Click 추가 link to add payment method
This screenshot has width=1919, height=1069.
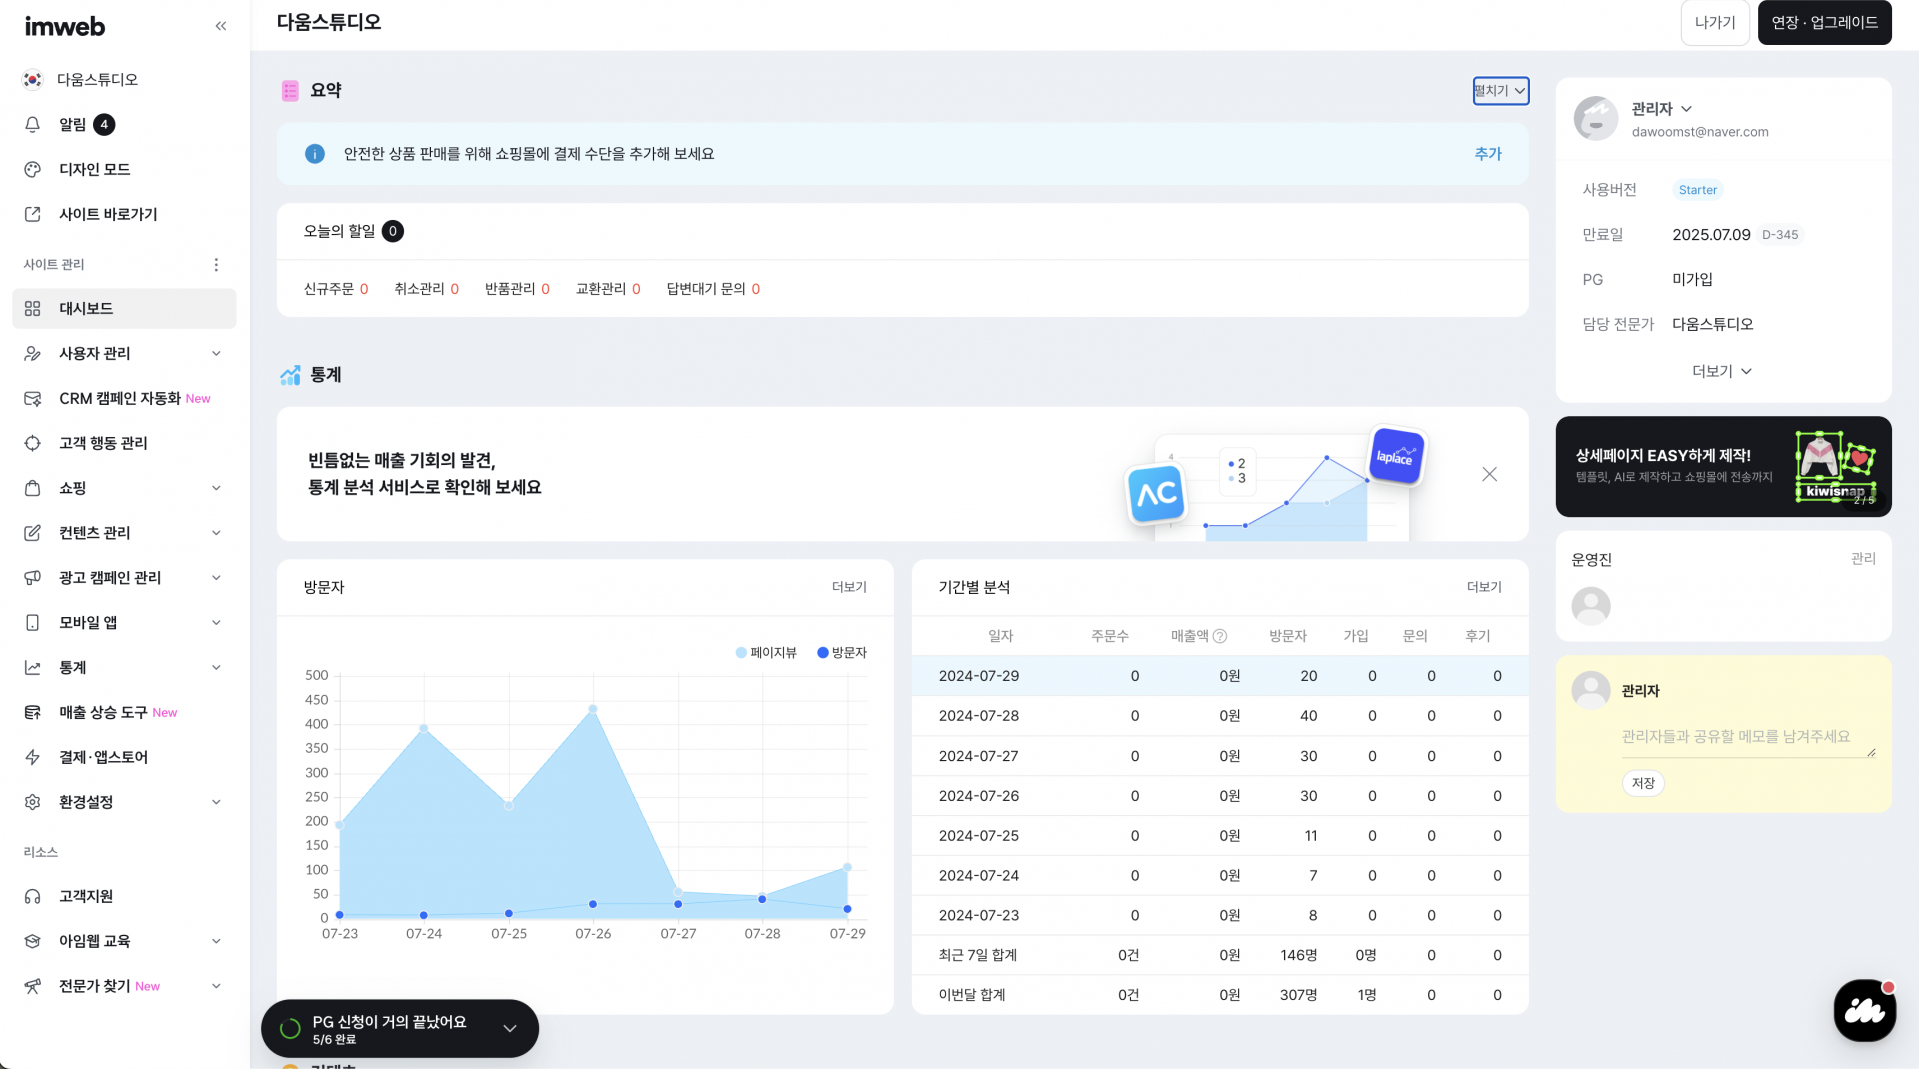(x=1488, y=154)
